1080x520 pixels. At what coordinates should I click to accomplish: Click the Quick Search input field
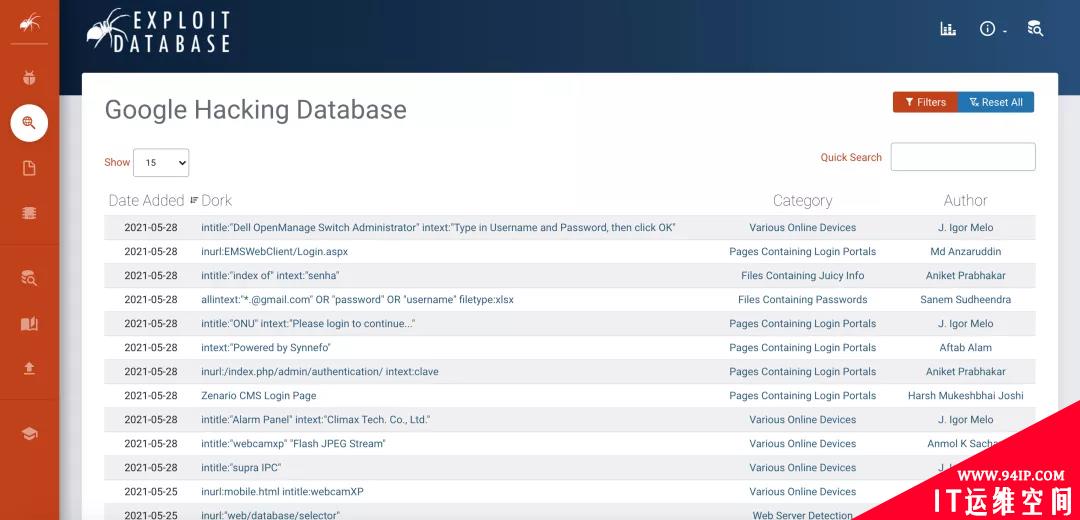[963, 157]
